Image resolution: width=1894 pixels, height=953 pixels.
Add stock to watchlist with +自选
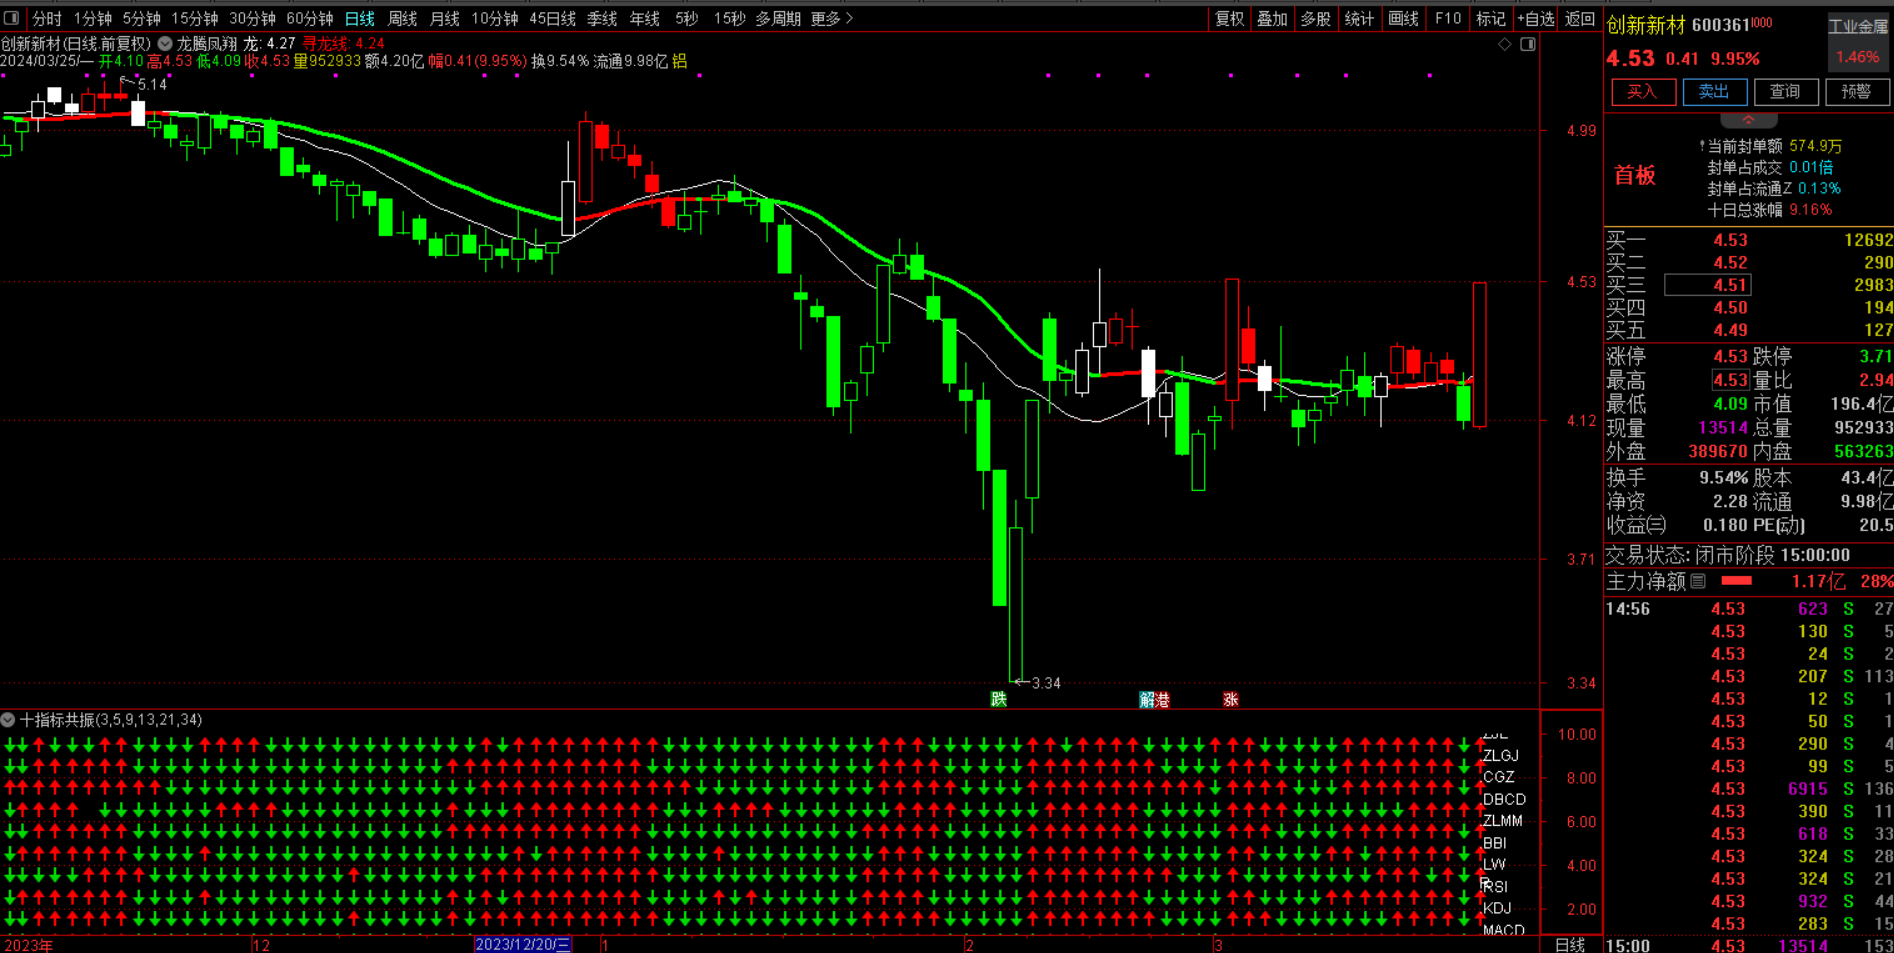tap(1536, 18)
